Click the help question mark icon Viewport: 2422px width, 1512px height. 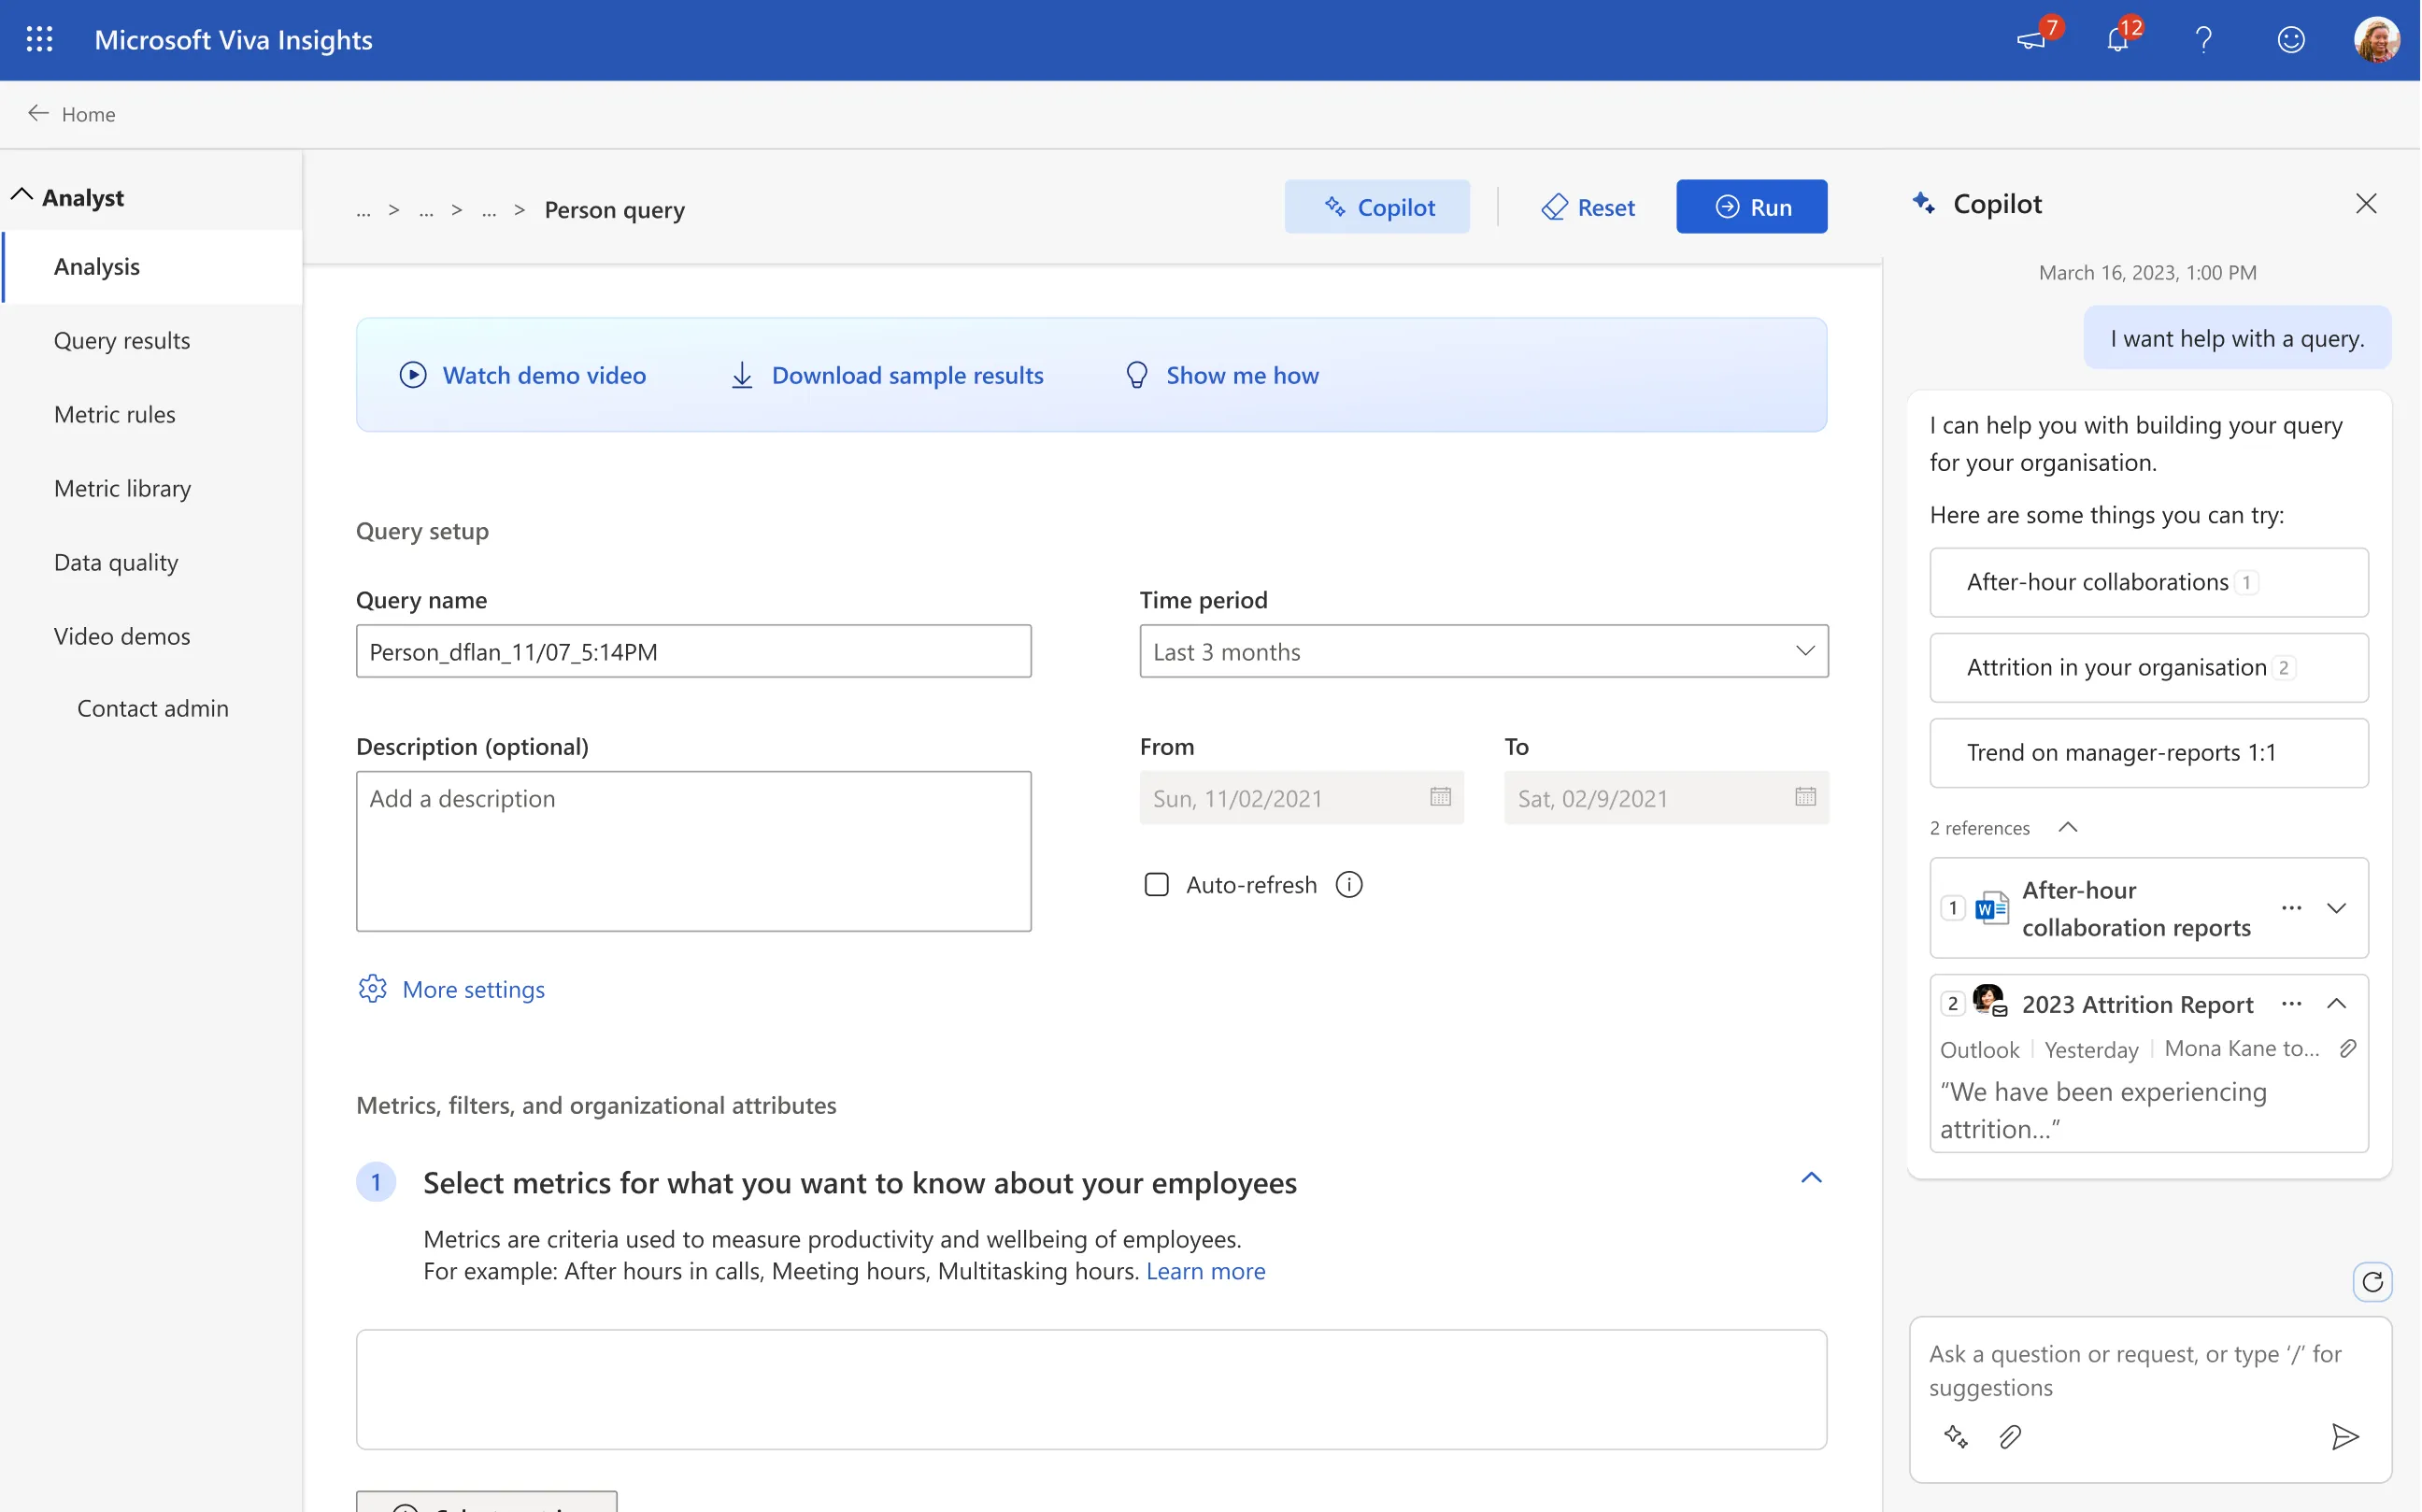(x=2203, y=40)
